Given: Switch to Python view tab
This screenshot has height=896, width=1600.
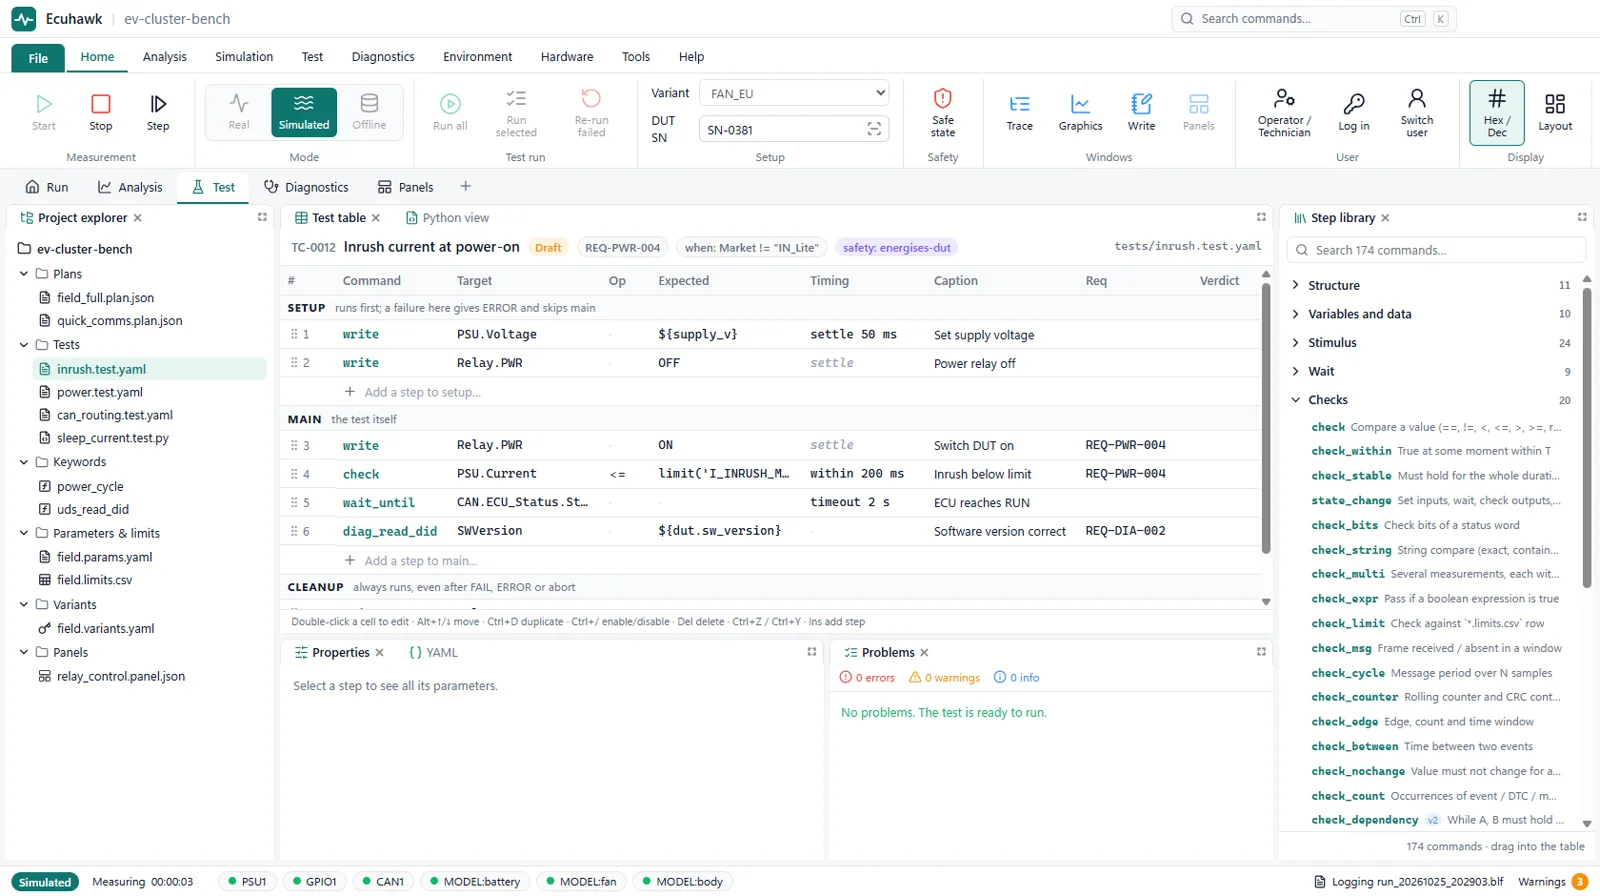Looking at the screenshot, I should tap(447, 218).
